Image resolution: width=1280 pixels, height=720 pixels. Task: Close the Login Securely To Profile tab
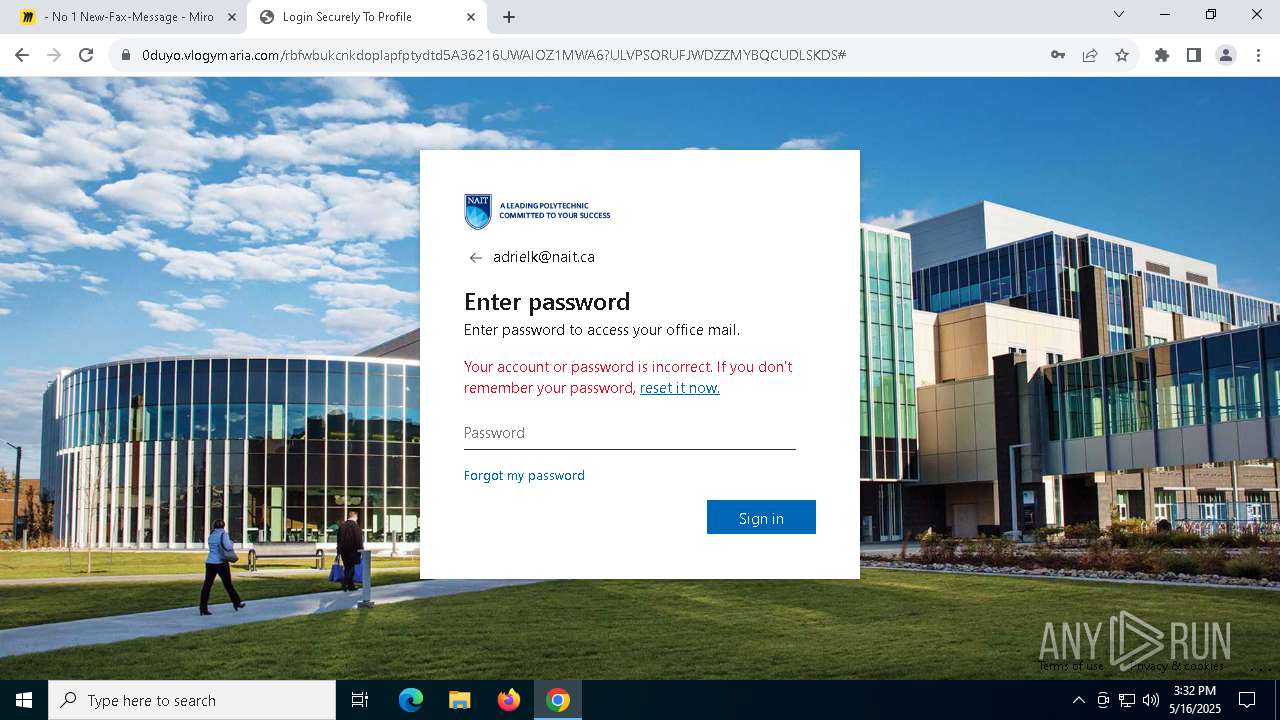tap(471, 17)
